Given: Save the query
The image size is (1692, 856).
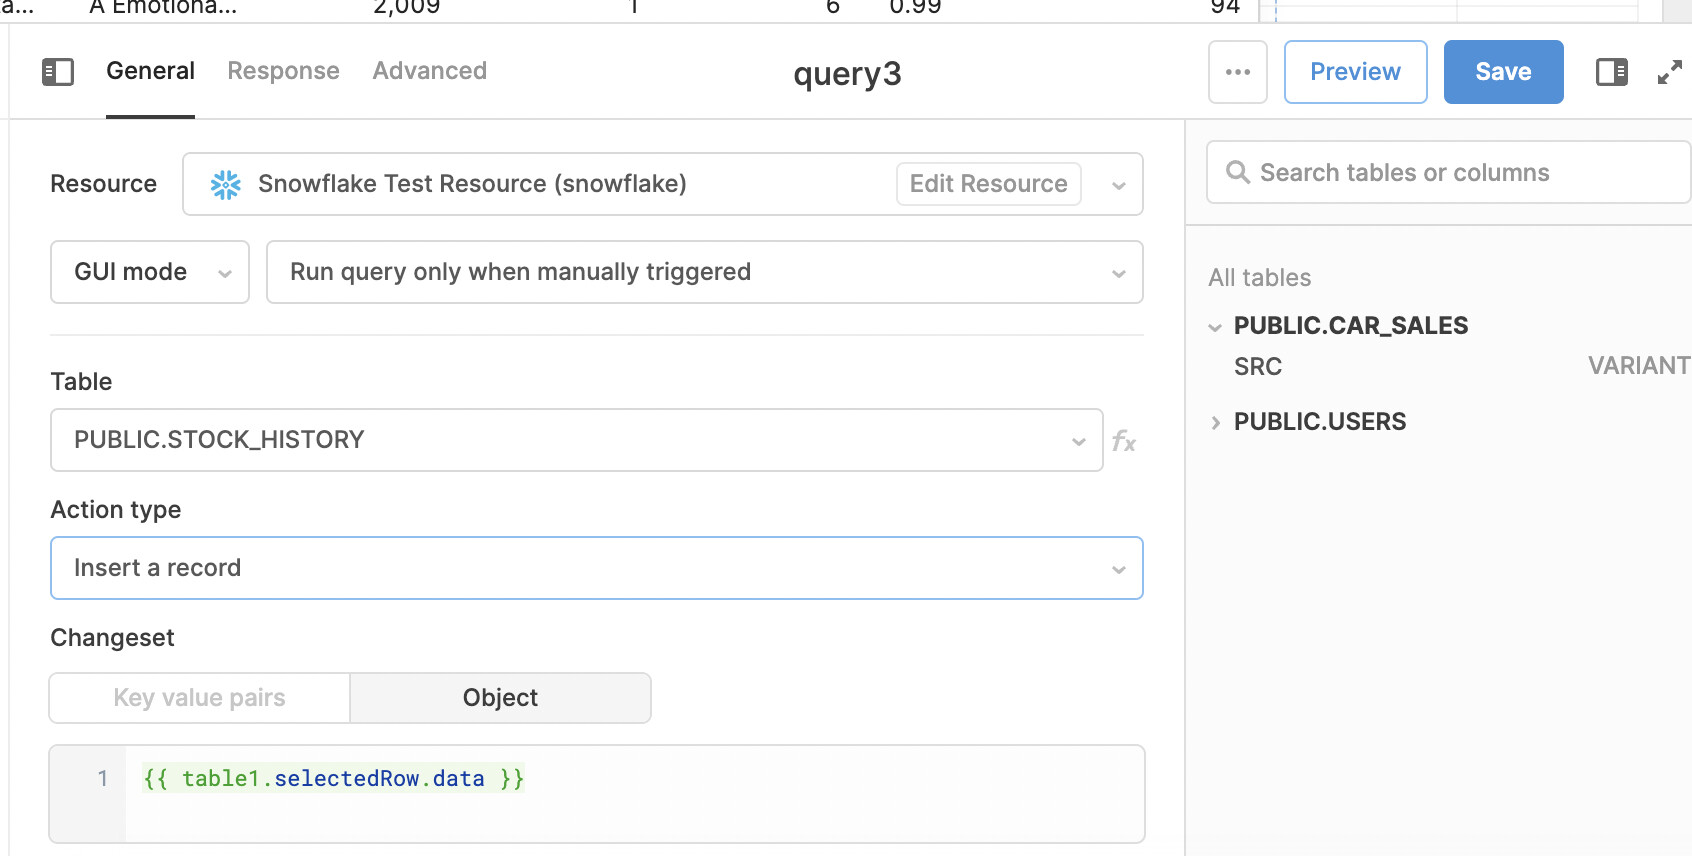Looking at the screenshot, I should [1503, 72].
